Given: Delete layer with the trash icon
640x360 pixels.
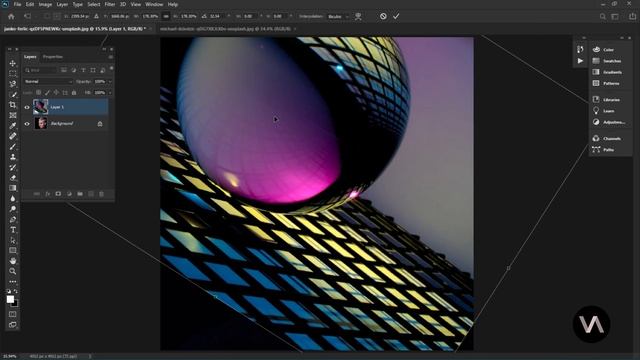Looking at the screenshot, I should (x=101, y=194).
